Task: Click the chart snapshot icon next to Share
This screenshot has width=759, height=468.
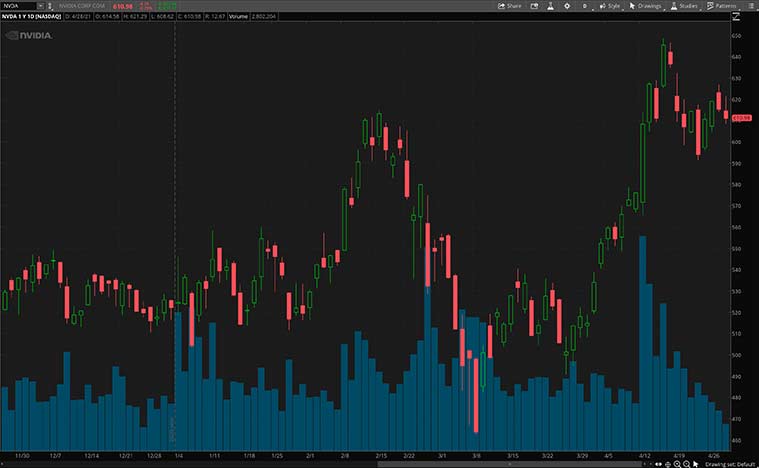Action: point(534,6)
